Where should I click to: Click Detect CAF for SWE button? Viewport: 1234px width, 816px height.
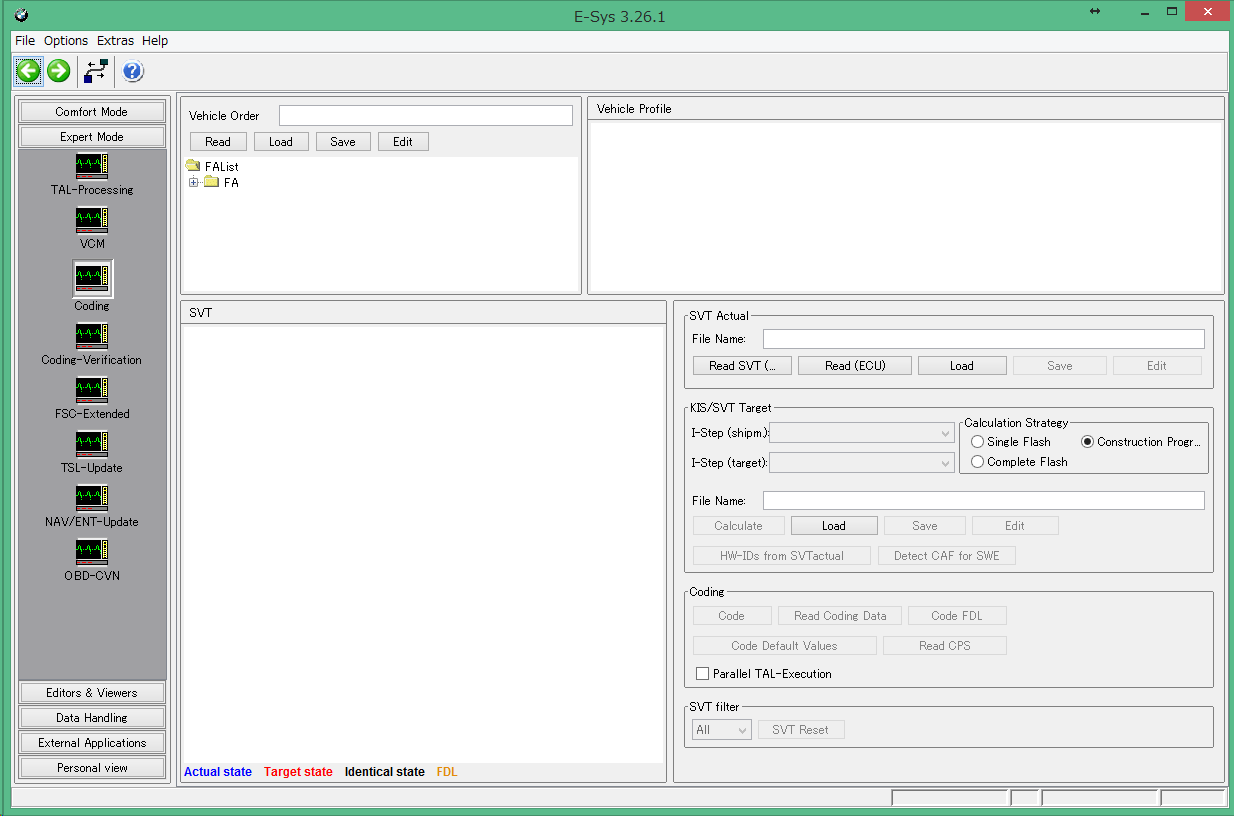point(947,556)
